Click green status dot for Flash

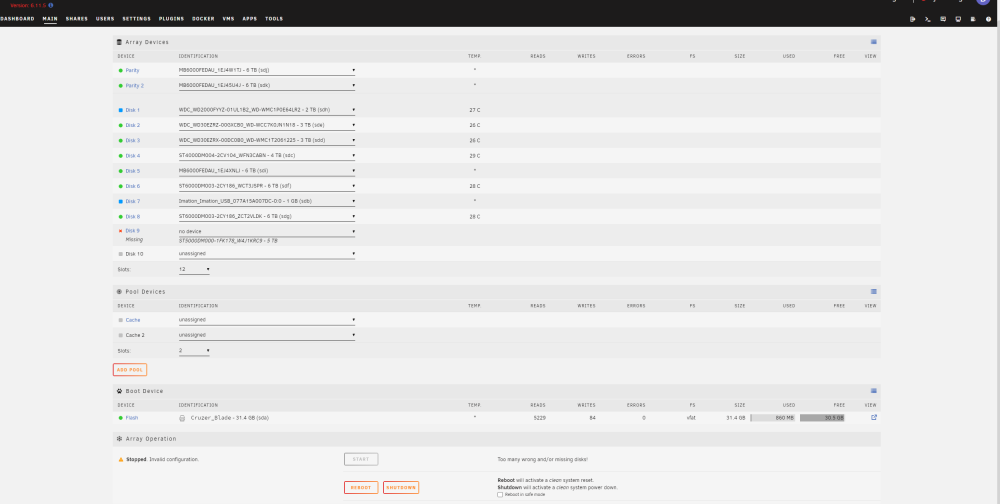(x=121, y=418)
